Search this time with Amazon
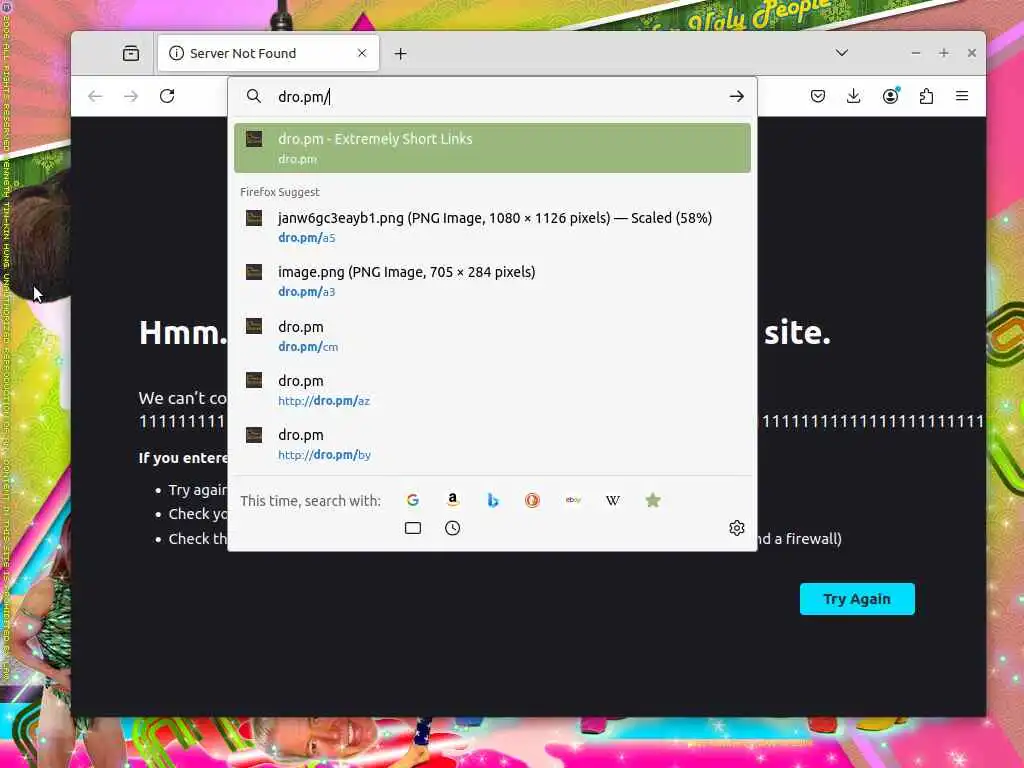 453,500
